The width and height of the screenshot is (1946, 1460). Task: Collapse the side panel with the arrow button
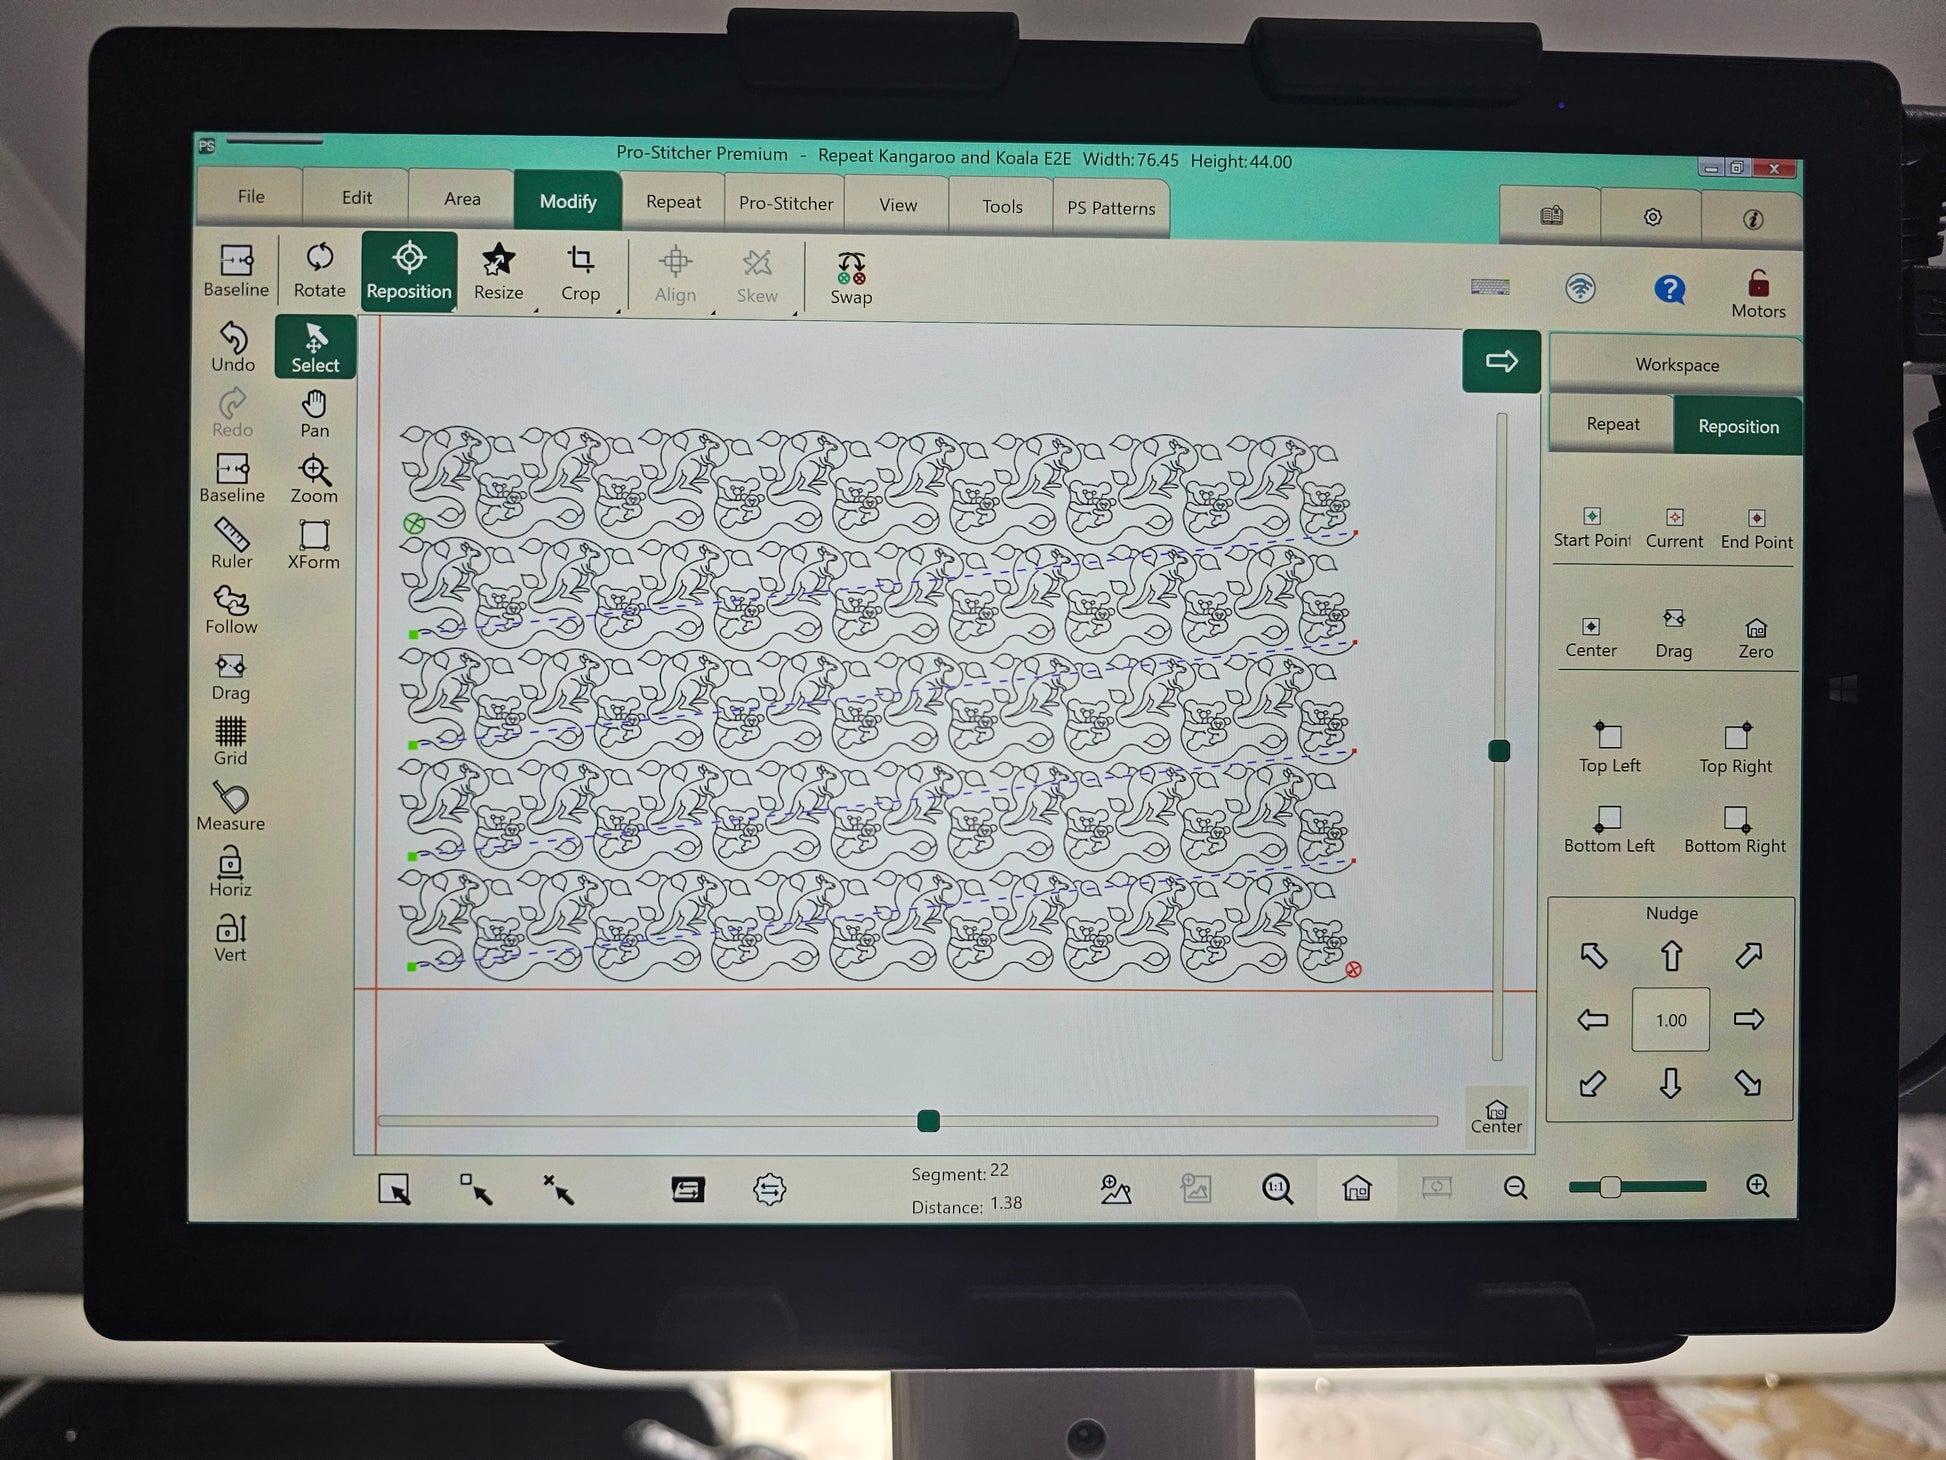(x=1501, y=361)
